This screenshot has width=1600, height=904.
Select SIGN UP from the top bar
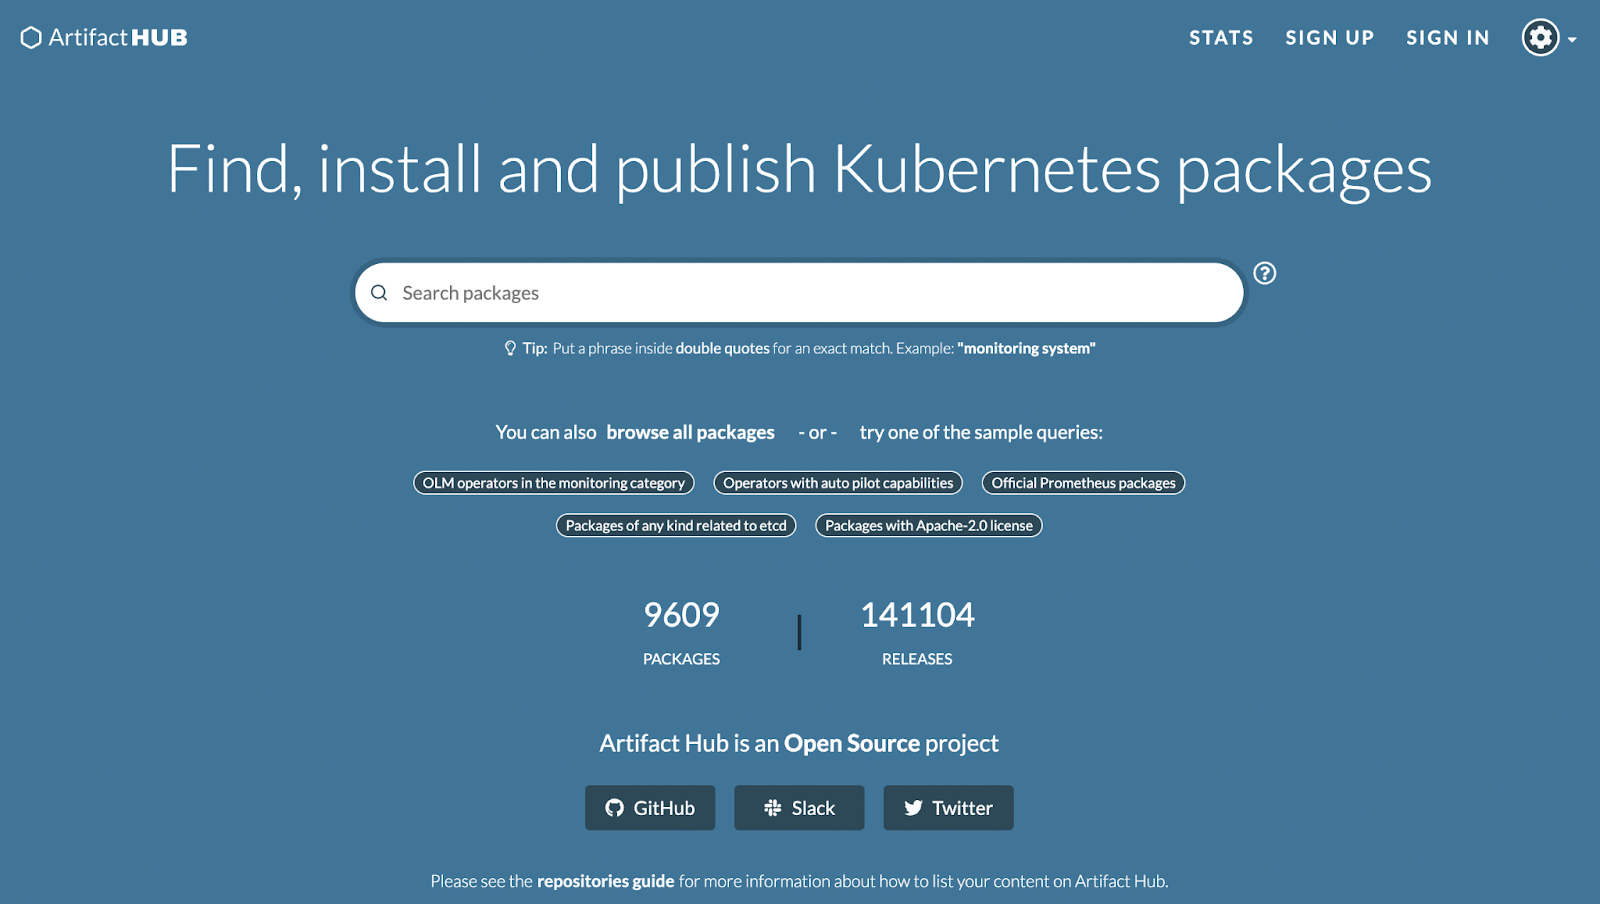click(x=1329, y=37)
